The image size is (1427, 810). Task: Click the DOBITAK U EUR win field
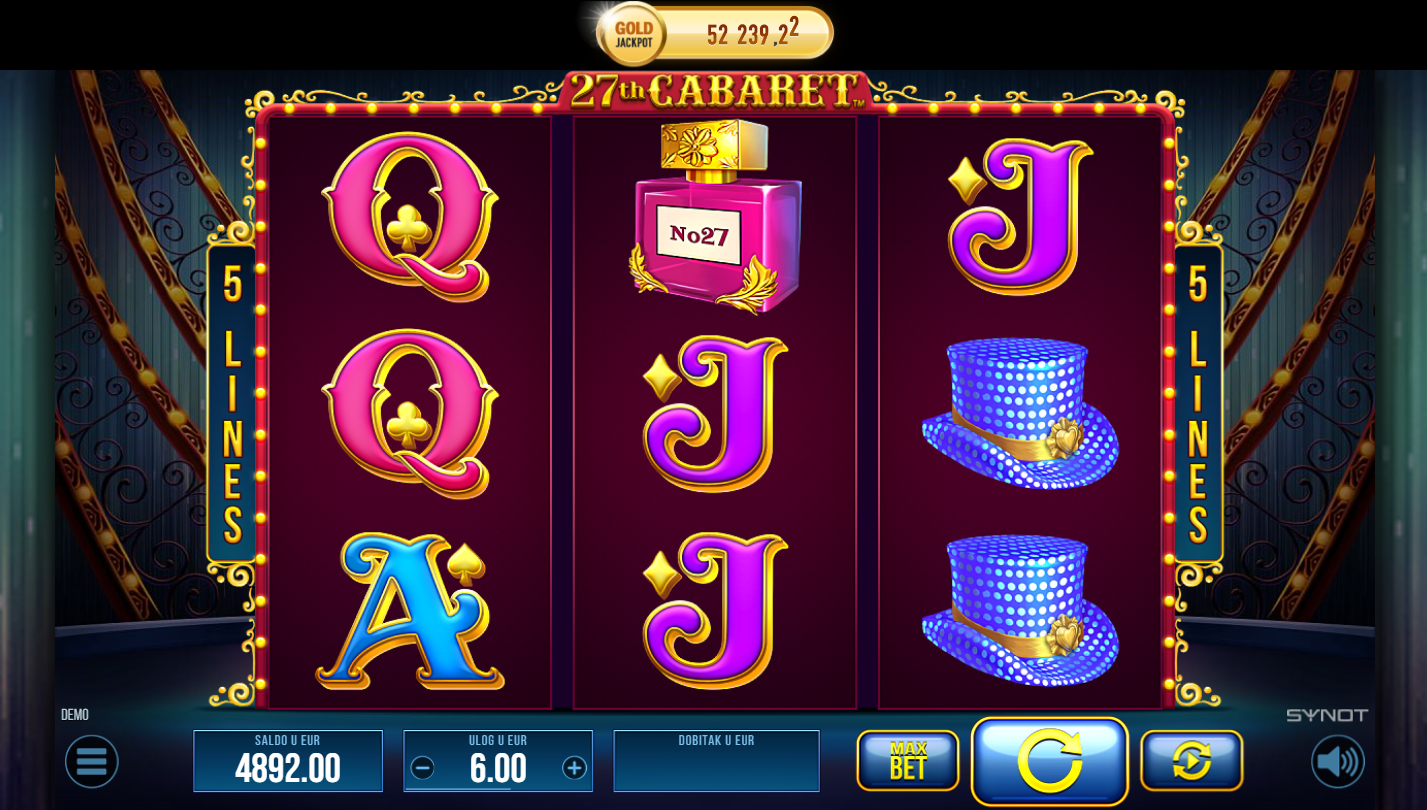(x=716, y=761)
